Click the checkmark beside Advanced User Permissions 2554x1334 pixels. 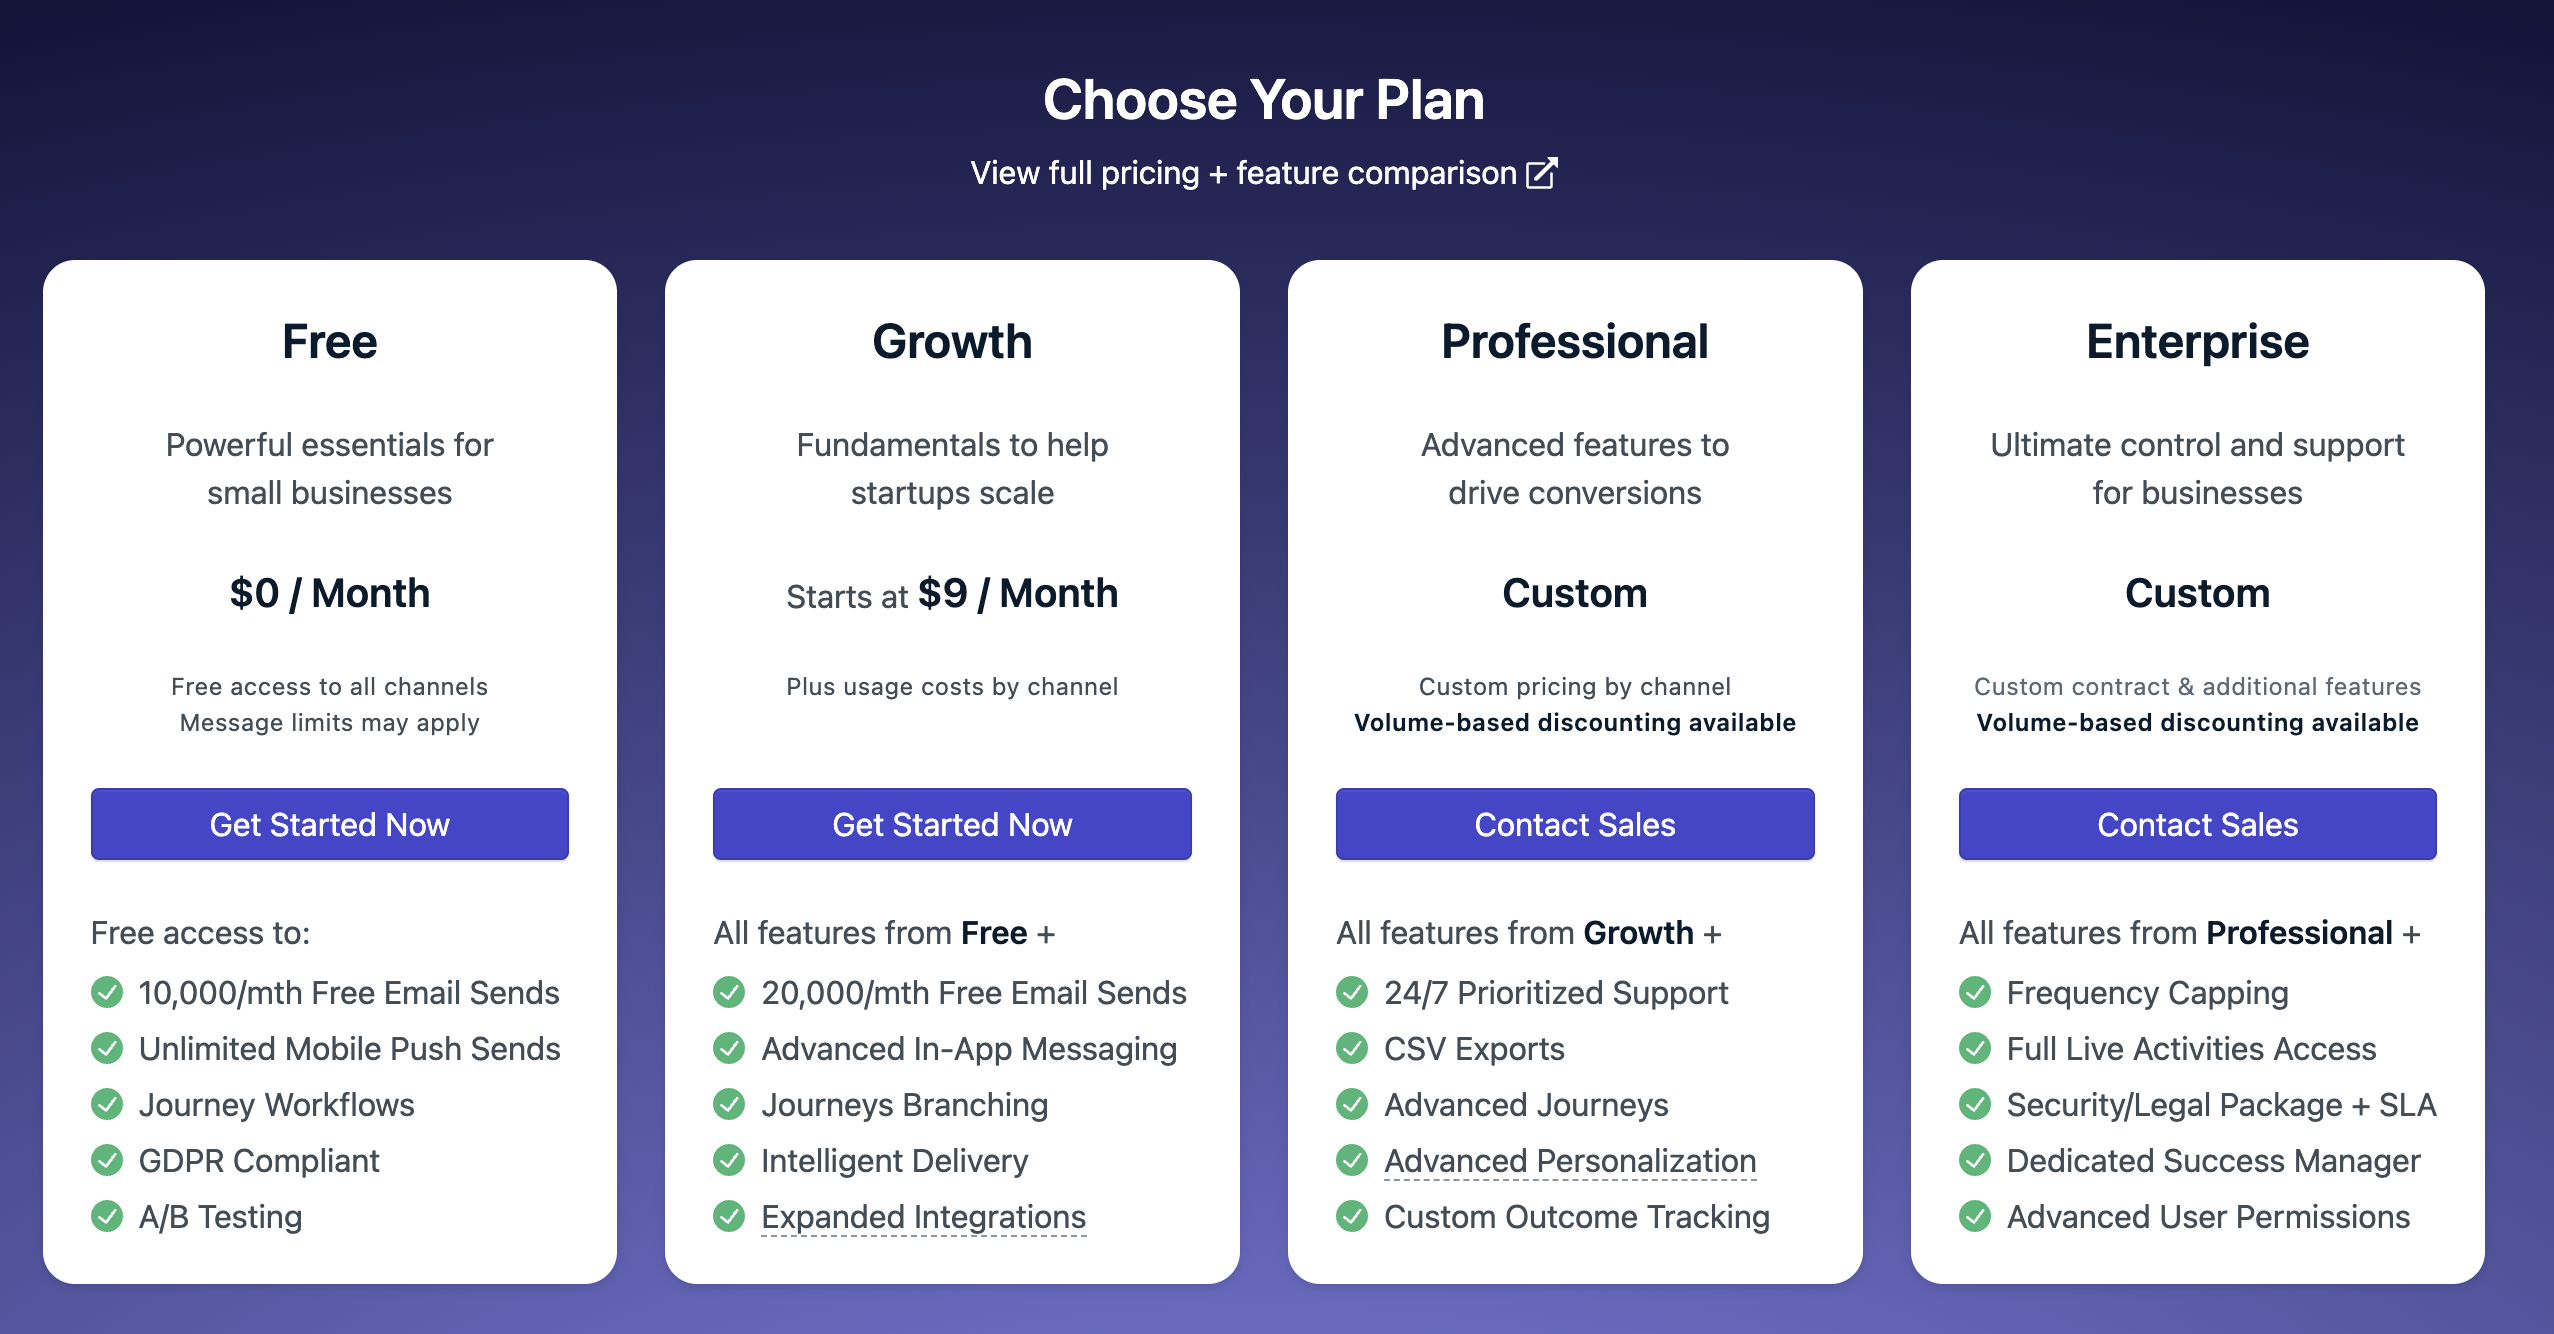tap(1975, 1216)
